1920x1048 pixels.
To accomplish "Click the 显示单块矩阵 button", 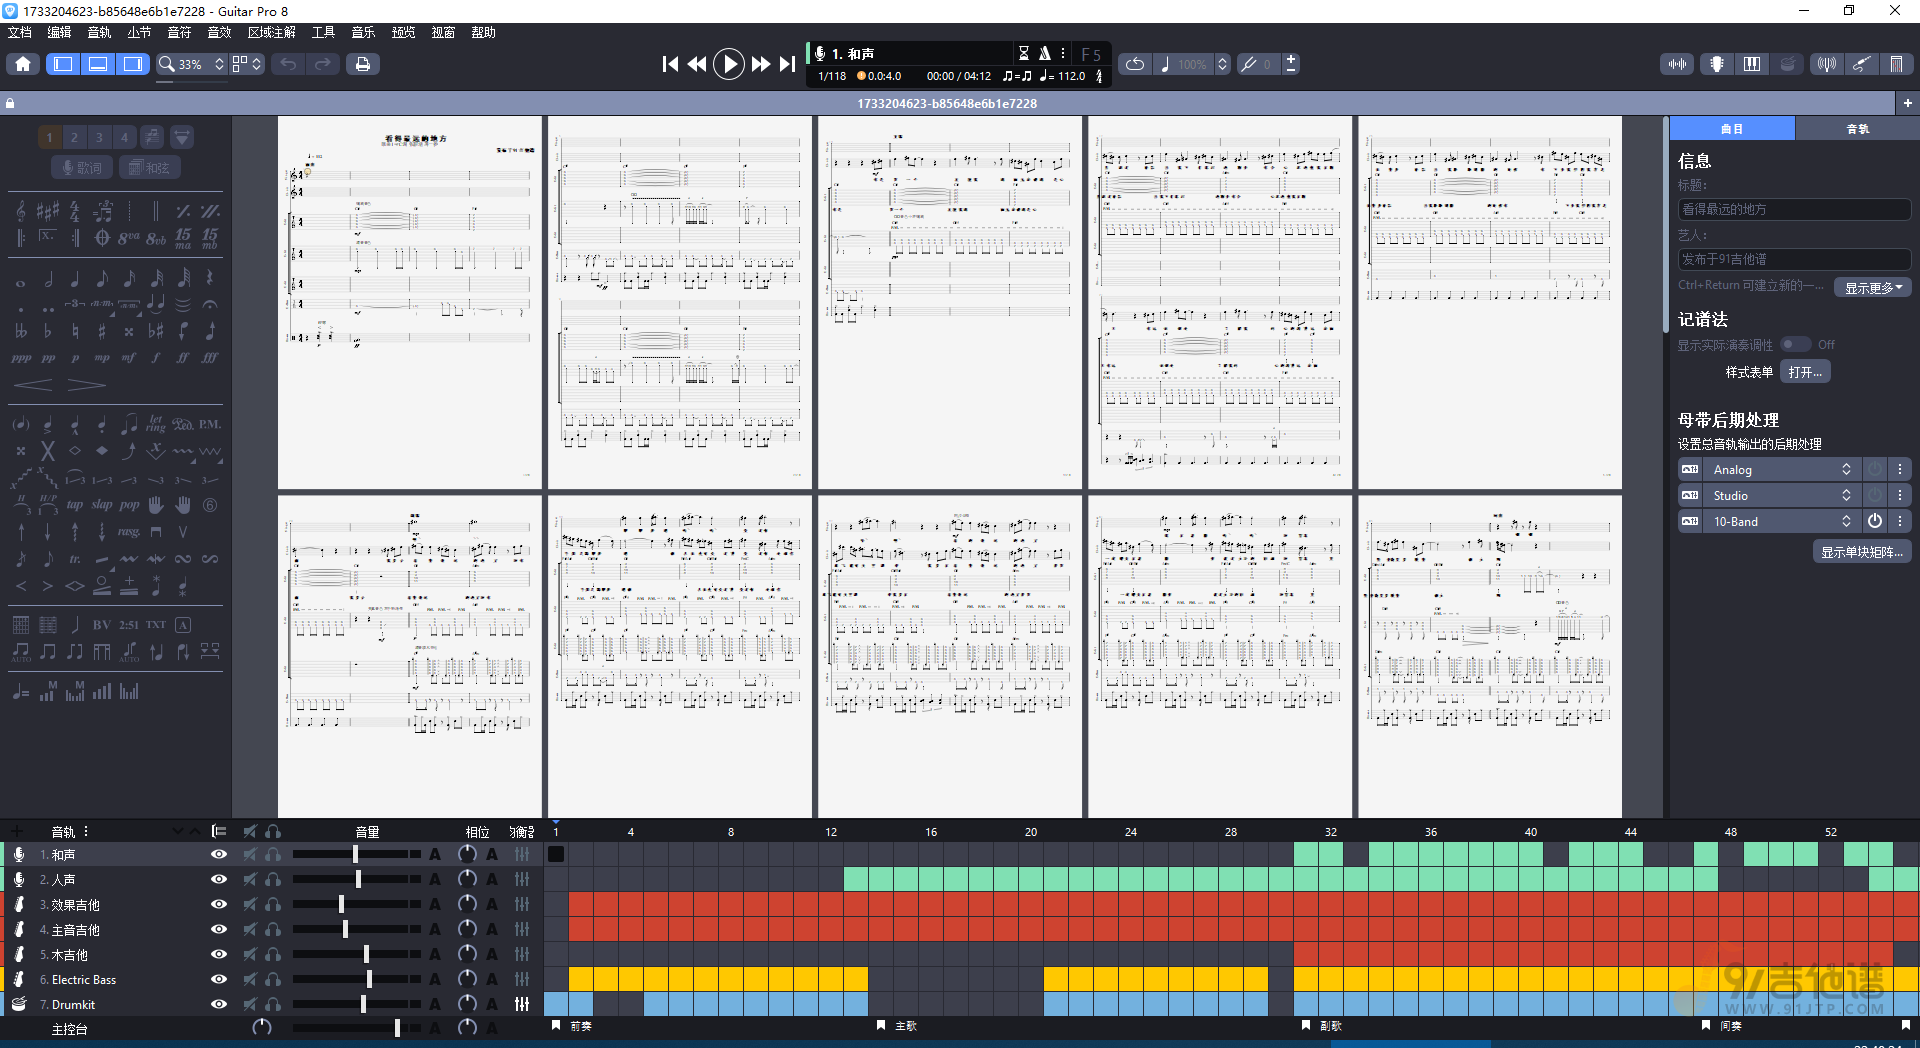I will [x=1862, y=552].
